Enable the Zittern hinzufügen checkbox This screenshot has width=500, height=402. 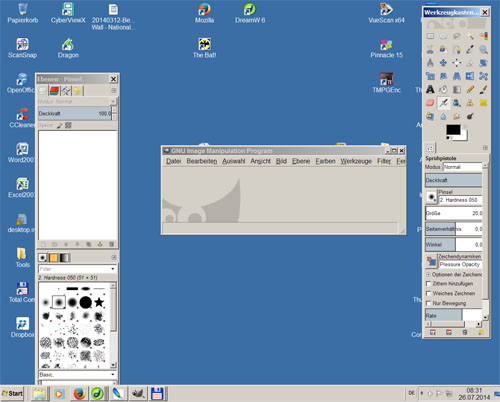pyautogui.click(x=429, y=284)
